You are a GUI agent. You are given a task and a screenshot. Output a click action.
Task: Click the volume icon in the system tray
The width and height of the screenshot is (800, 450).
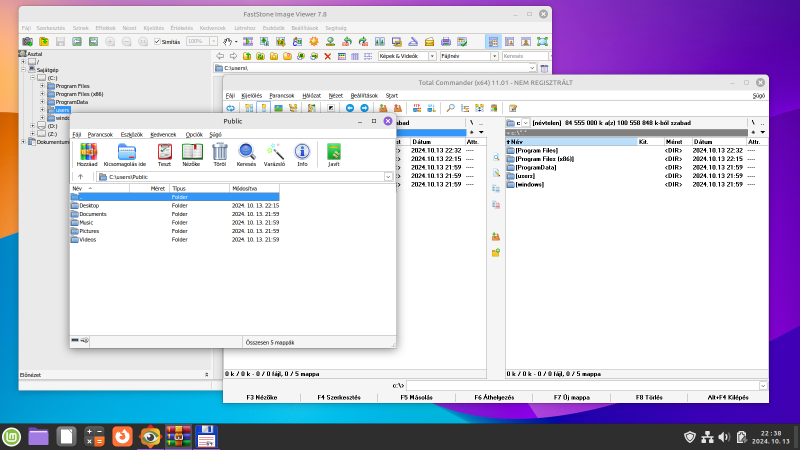tap(724, 437)
